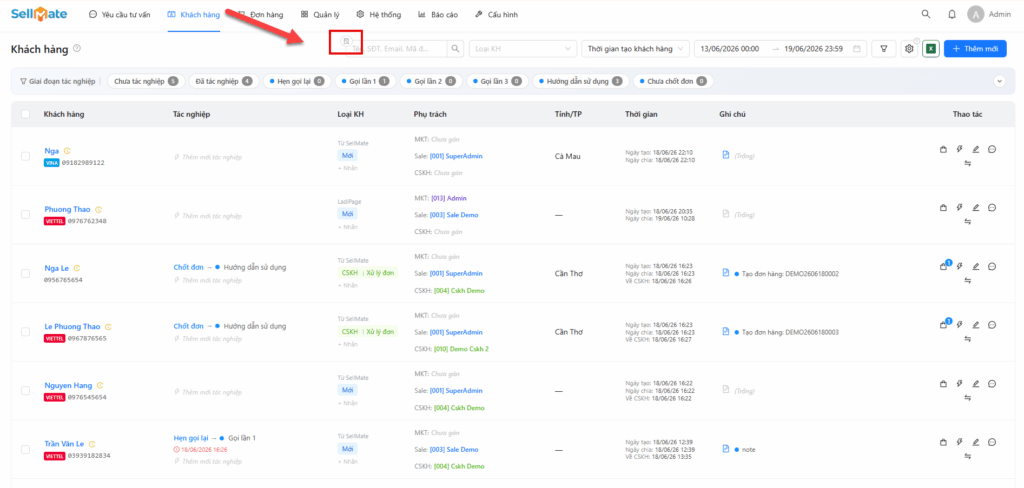Tick the checkbox for Le Phuong Thao row

point(25,332)
